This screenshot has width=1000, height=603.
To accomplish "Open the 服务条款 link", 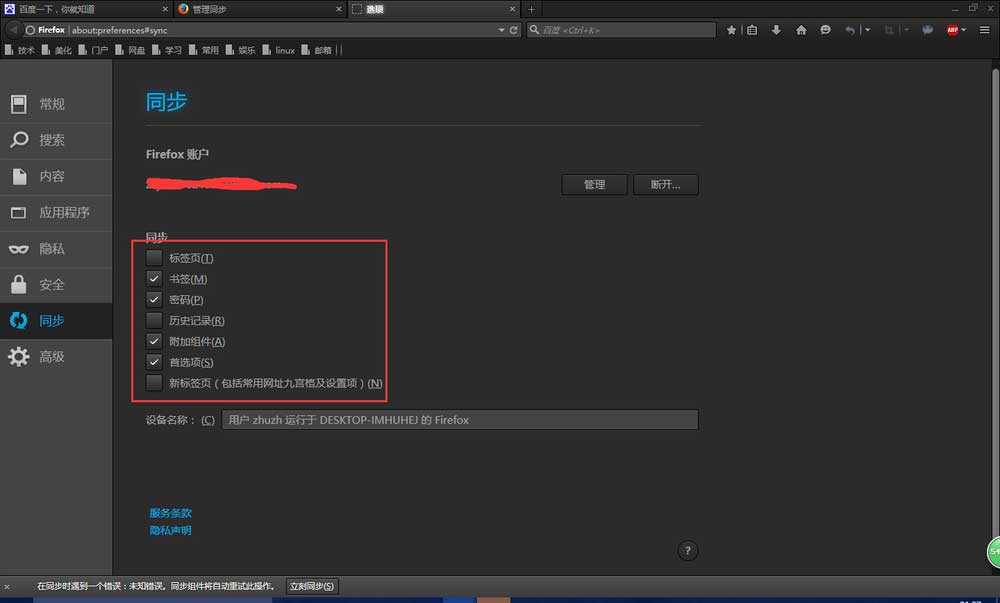I will 170,513.
